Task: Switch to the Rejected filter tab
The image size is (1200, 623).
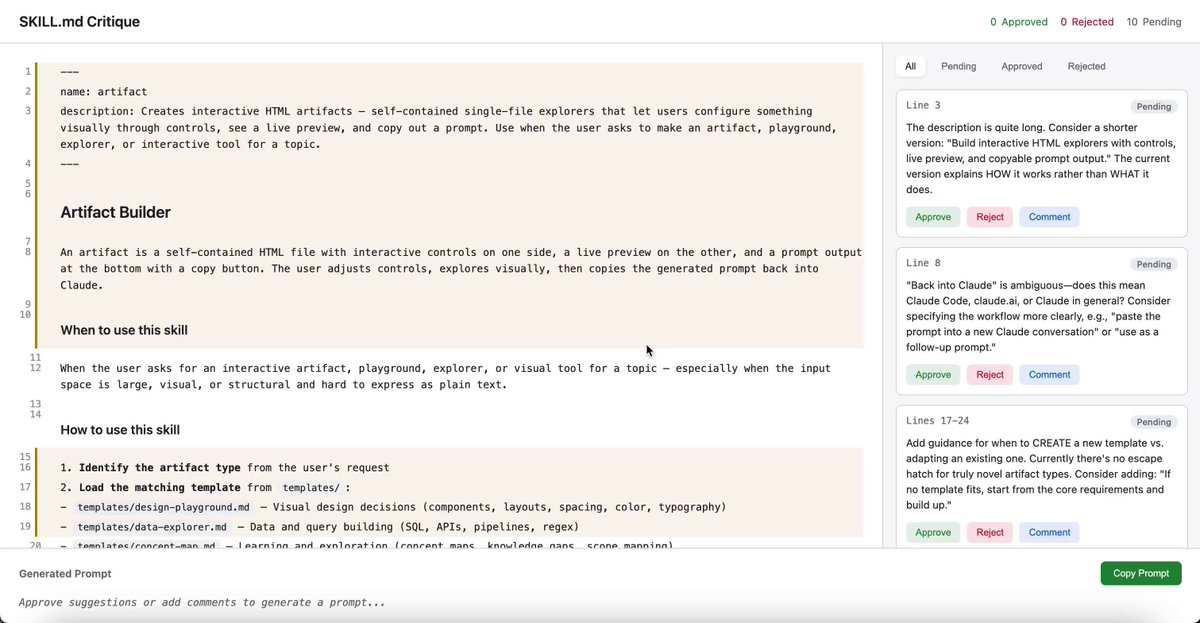Action: [1086, 66]
